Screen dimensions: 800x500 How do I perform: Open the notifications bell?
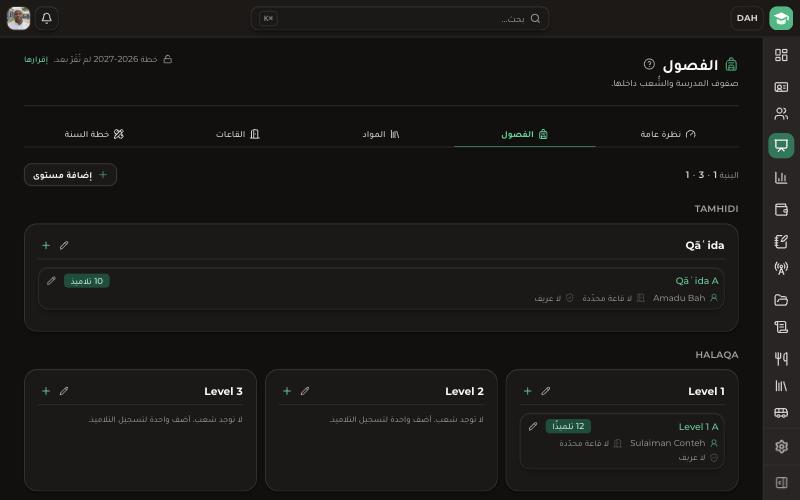pos(46,18)
